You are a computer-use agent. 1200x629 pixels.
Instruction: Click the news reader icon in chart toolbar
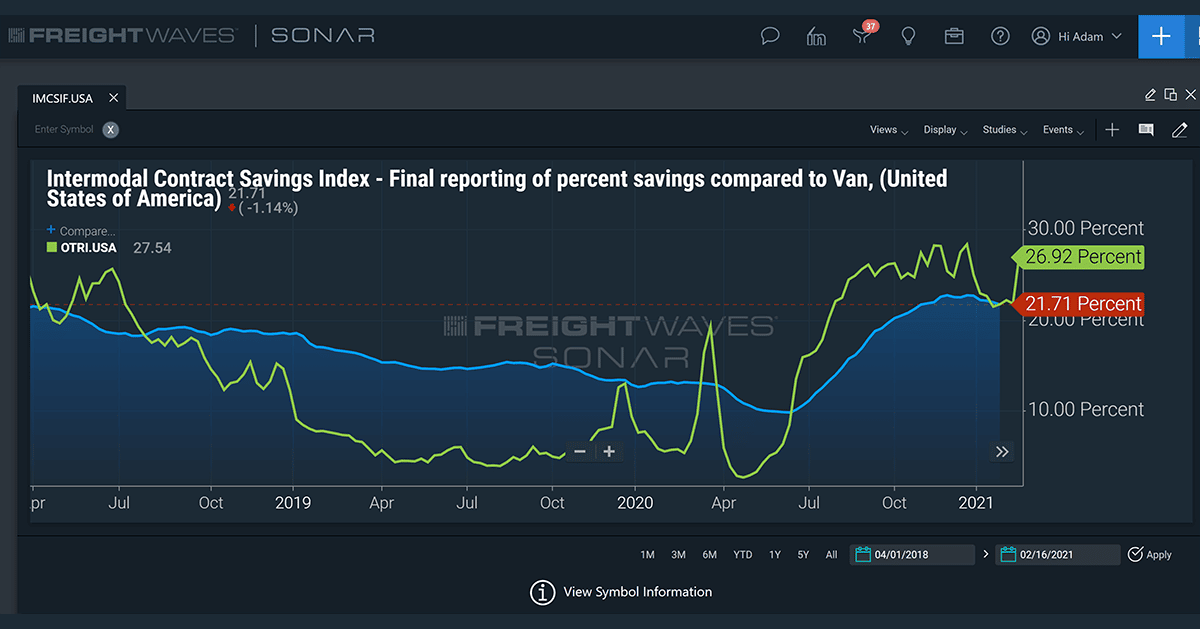pos(1145,129)
